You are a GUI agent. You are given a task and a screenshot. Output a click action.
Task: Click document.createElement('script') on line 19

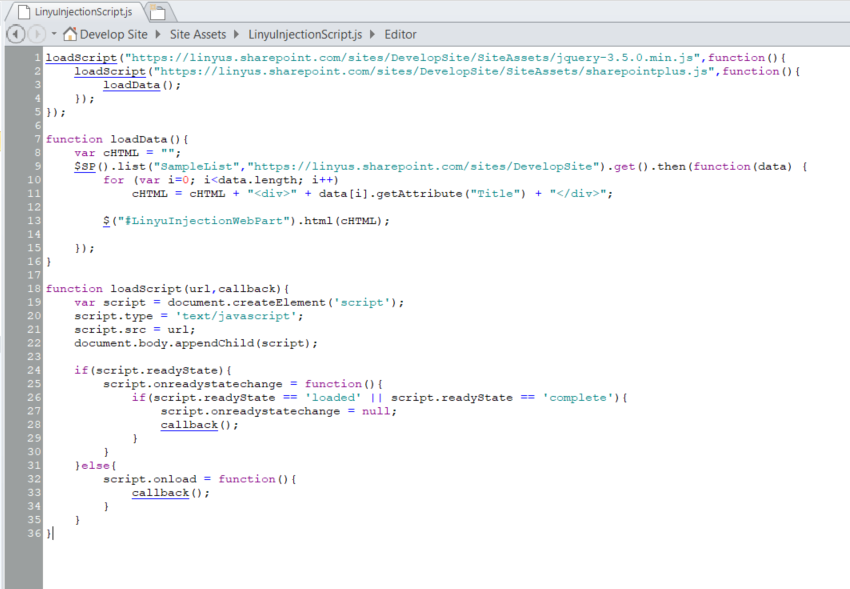coord(282,302)
